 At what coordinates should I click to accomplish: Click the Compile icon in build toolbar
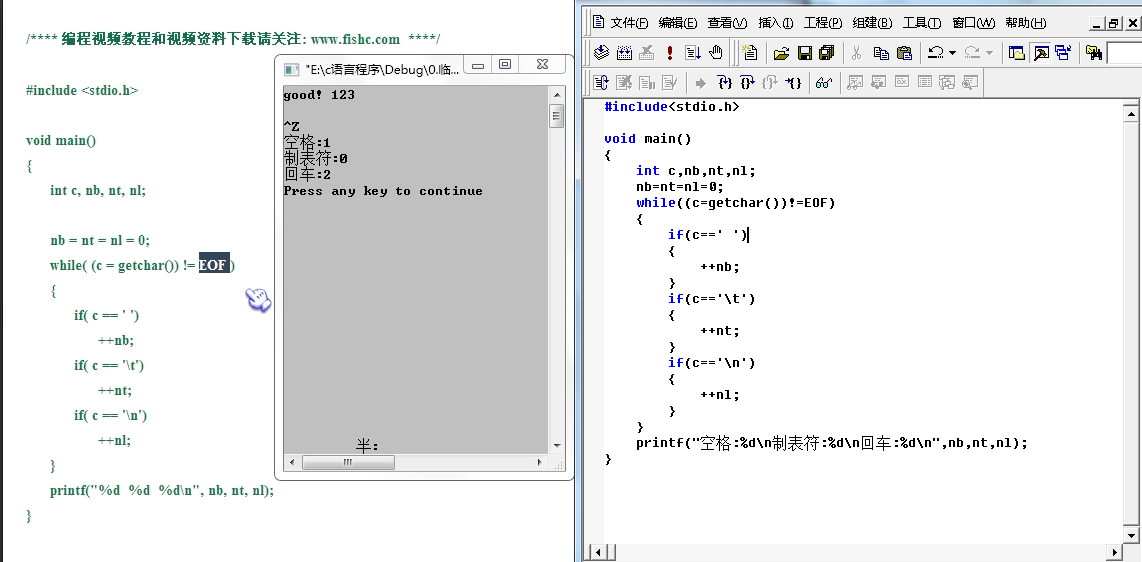tap(602, 52)
